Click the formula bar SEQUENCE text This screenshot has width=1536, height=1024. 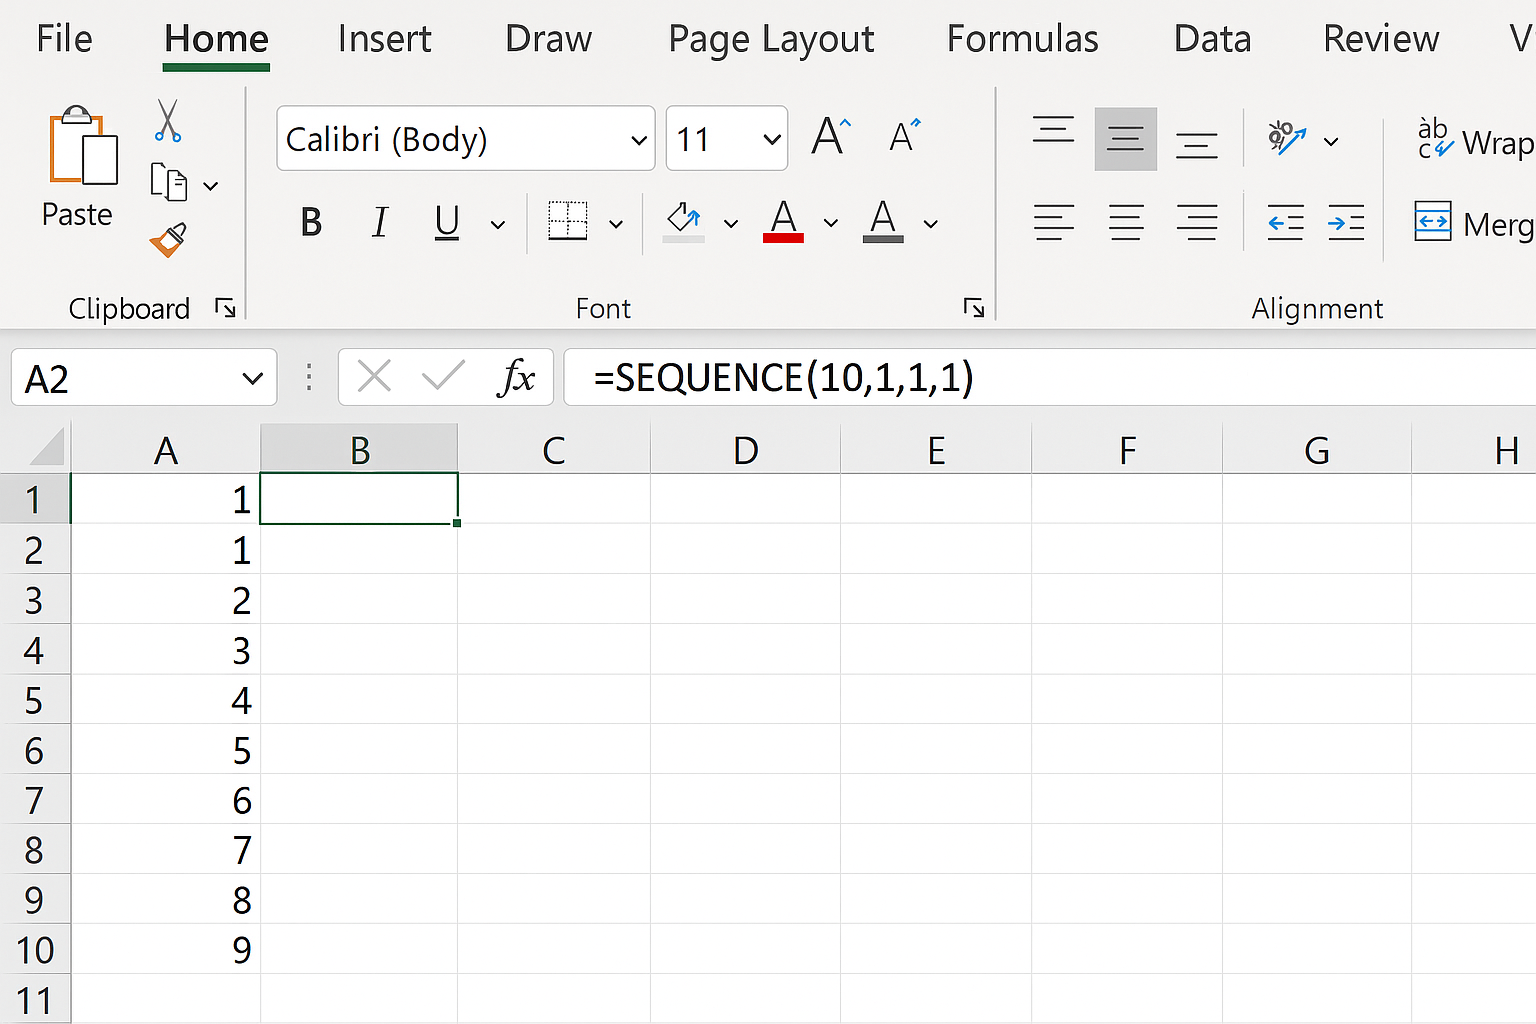click(783, 378)
